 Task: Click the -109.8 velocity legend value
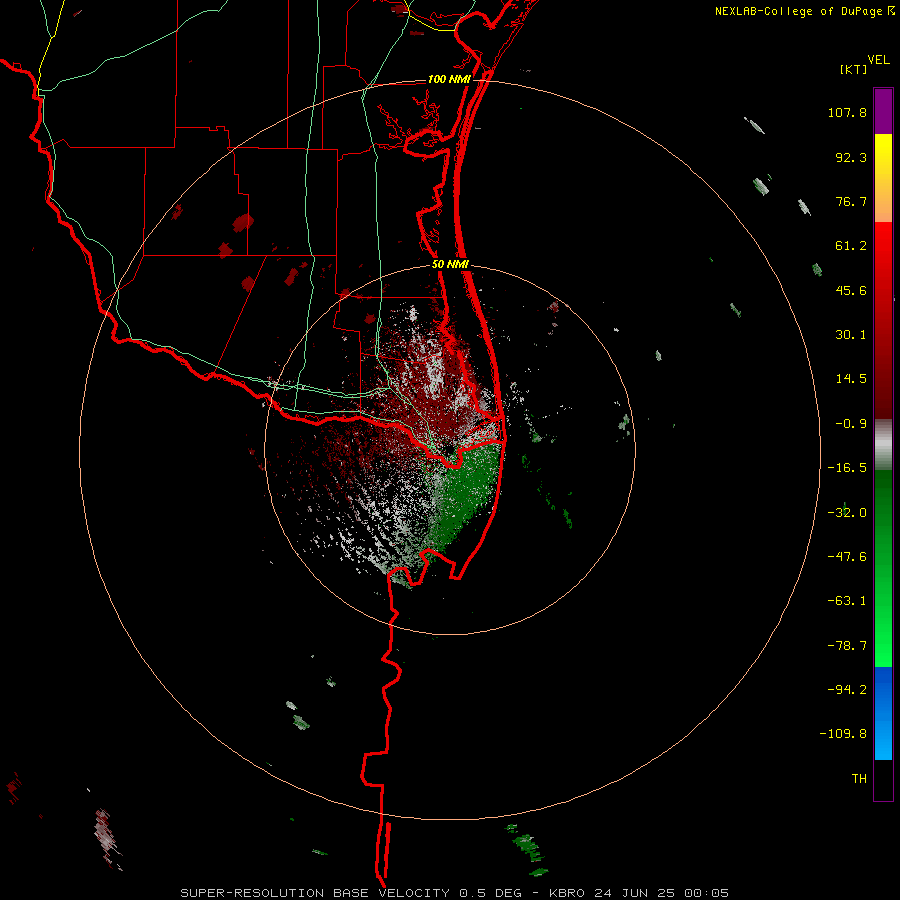(x=843, y=734)
